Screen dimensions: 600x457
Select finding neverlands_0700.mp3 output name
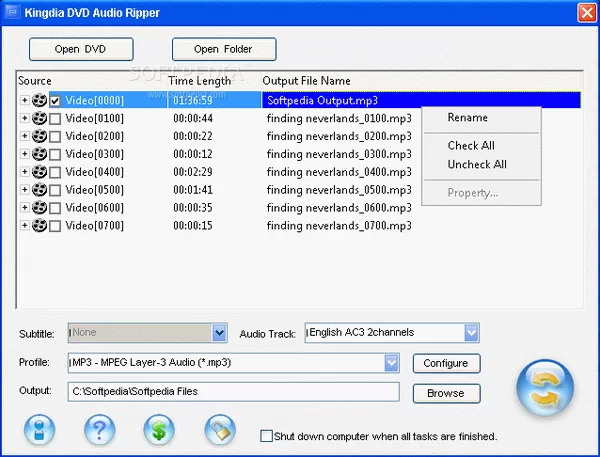coord(339,225)
